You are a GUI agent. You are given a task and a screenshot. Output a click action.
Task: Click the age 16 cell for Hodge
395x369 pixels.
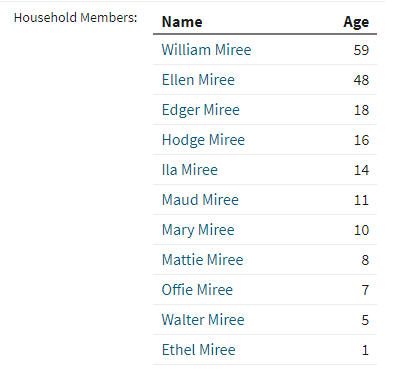(361, 140)
